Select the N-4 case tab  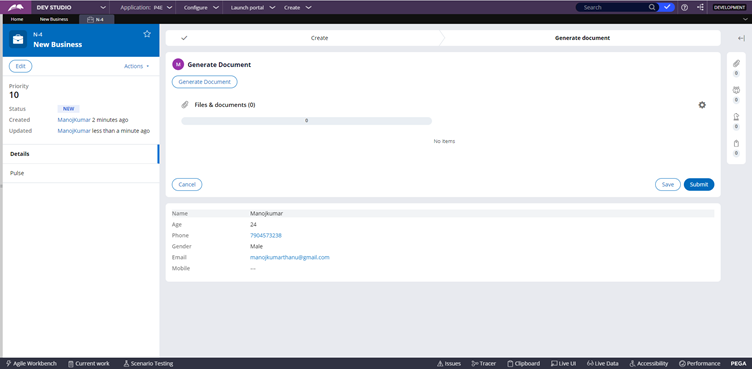coord(96,19)
